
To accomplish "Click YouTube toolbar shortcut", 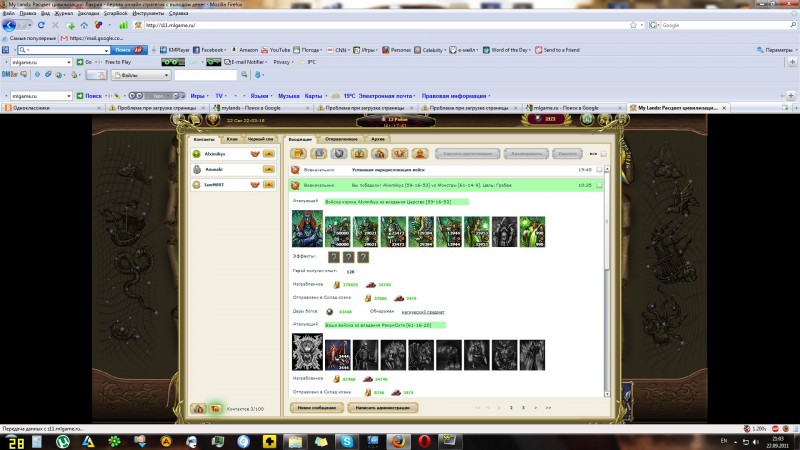I will pyautogui.click(x=276, y=50).
